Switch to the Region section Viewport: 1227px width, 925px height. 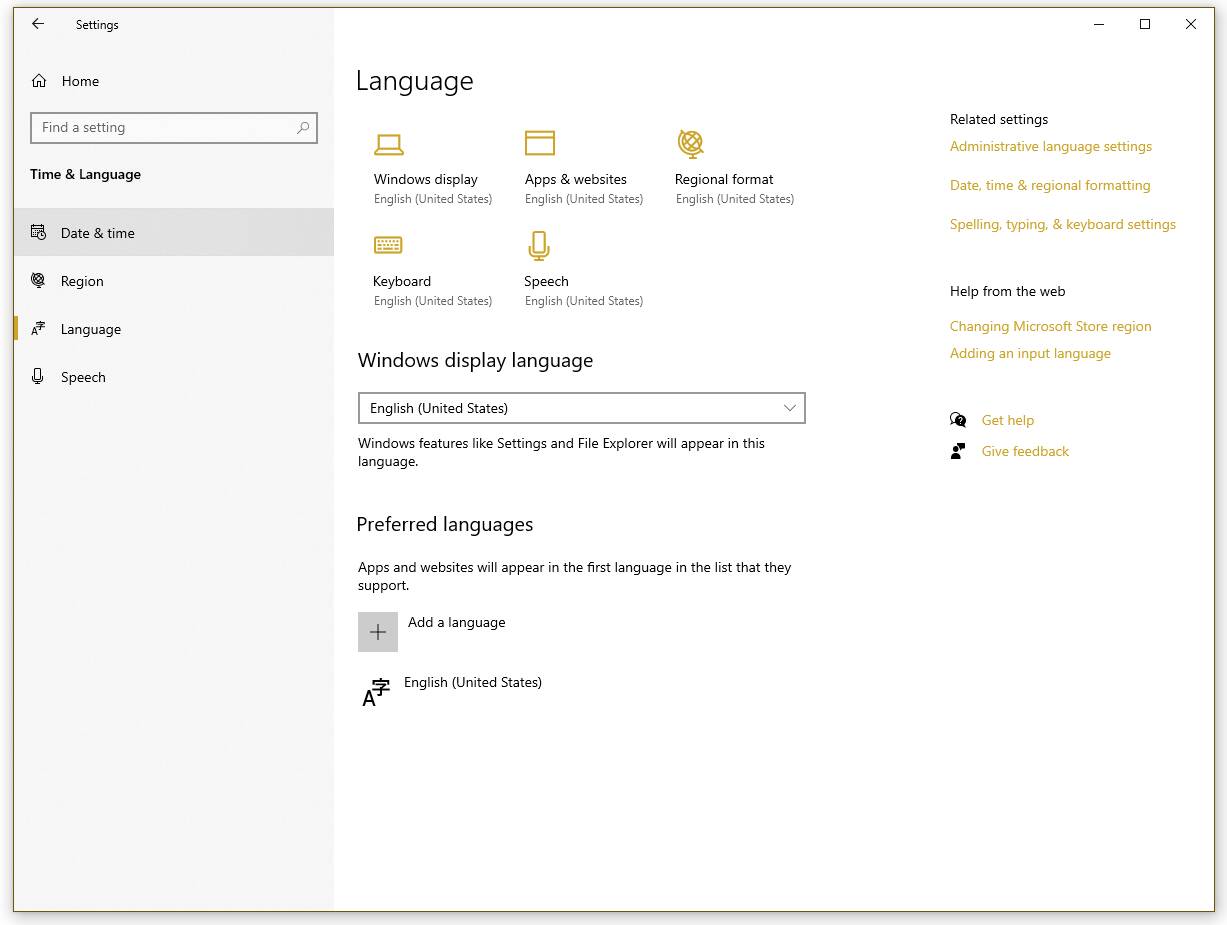coord(82,281)
